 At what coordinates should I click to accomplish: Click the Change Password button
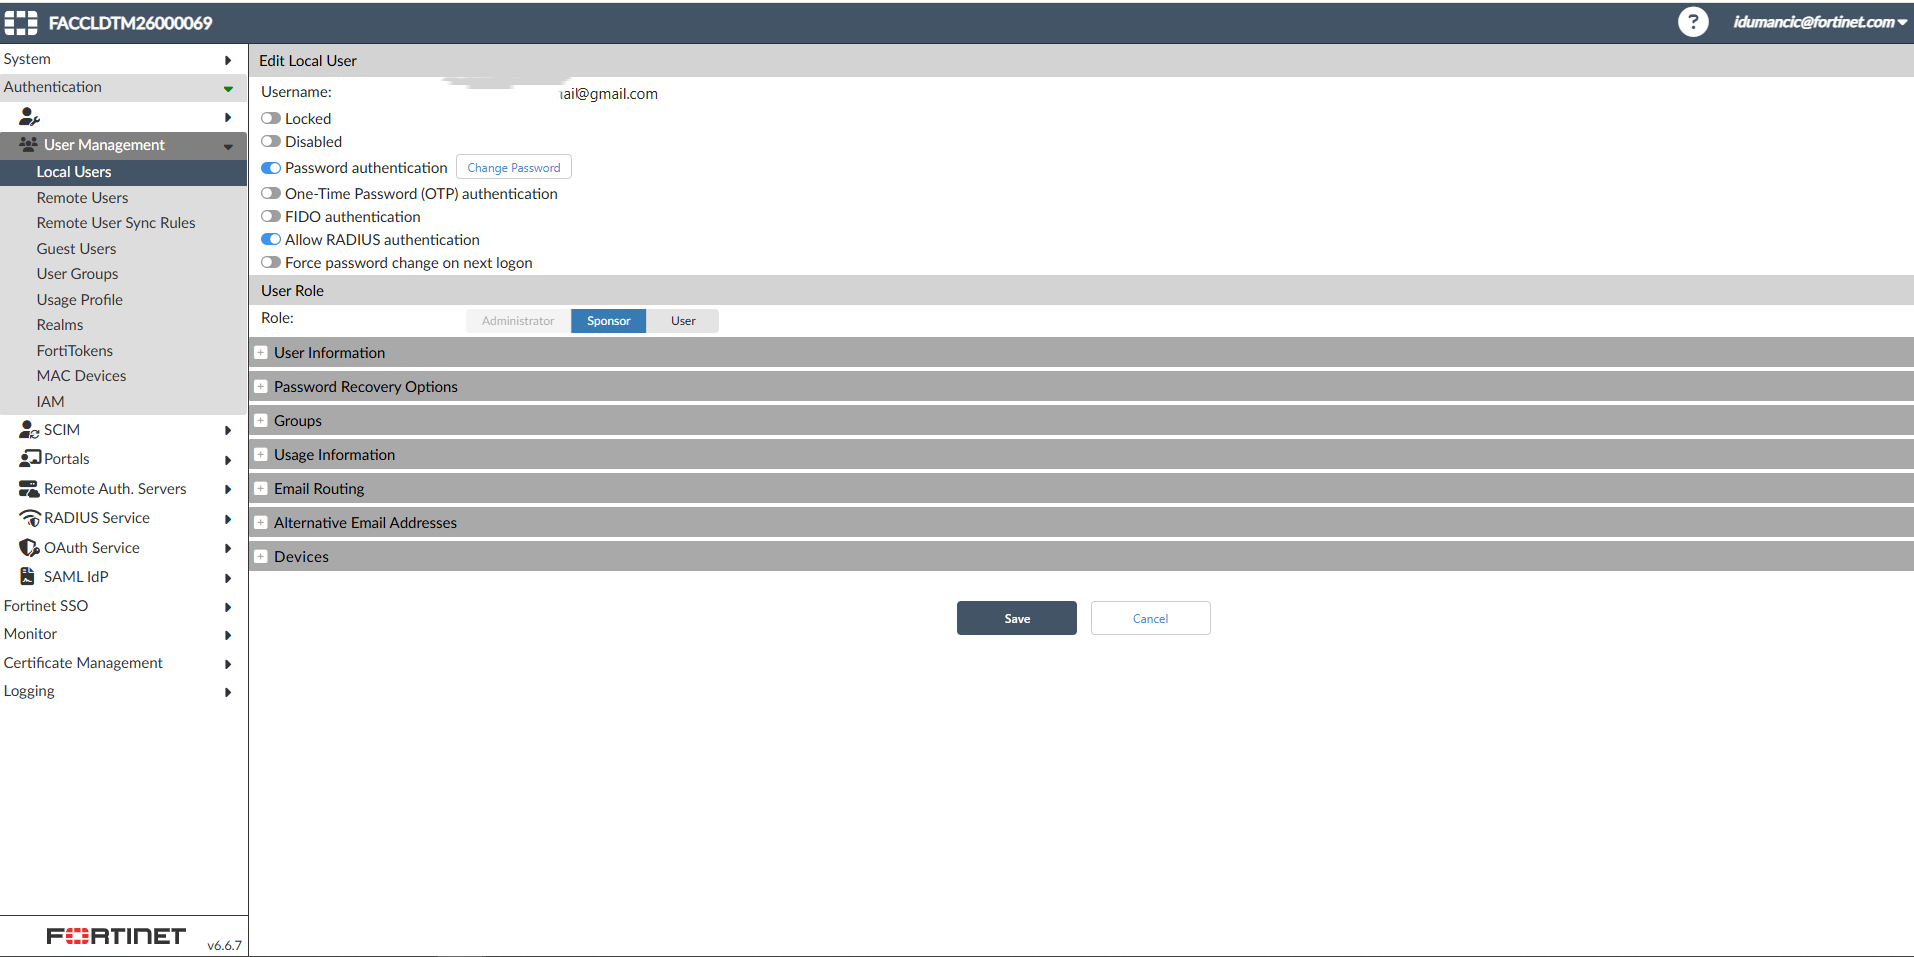click(514, 168)
